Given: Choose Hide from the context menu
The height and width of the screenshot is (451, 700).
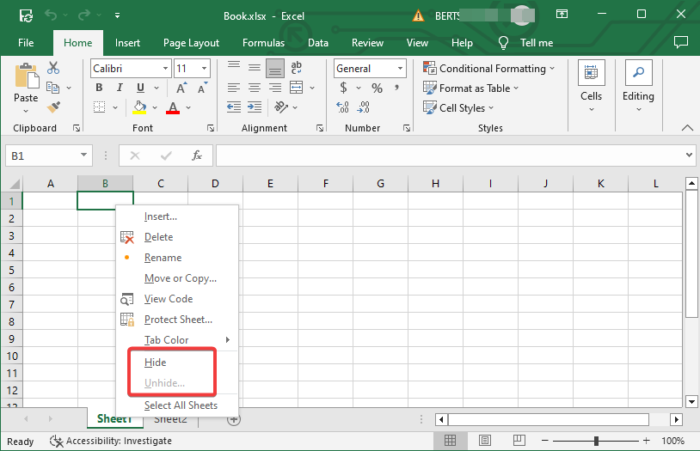Looking at the screenshot, I should [x=155, y=362].
